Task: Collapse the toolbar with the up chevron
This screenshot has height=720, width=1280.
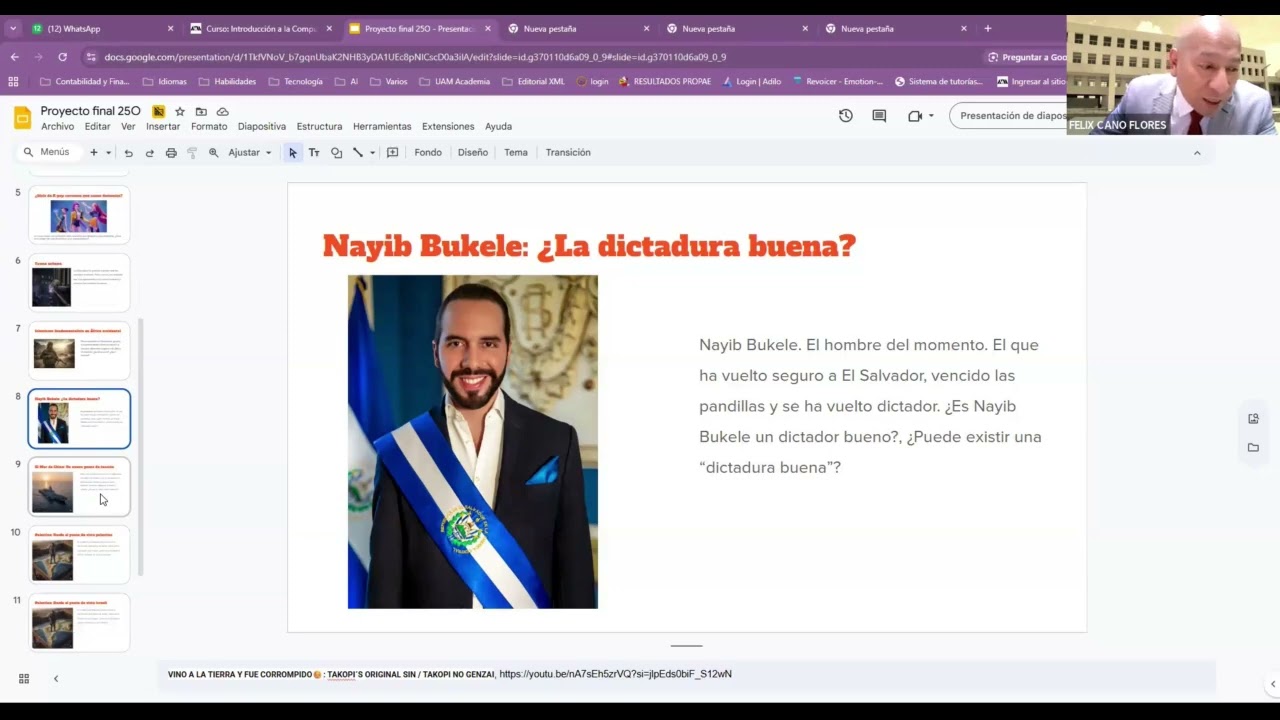Action: tap(1197, 153)
